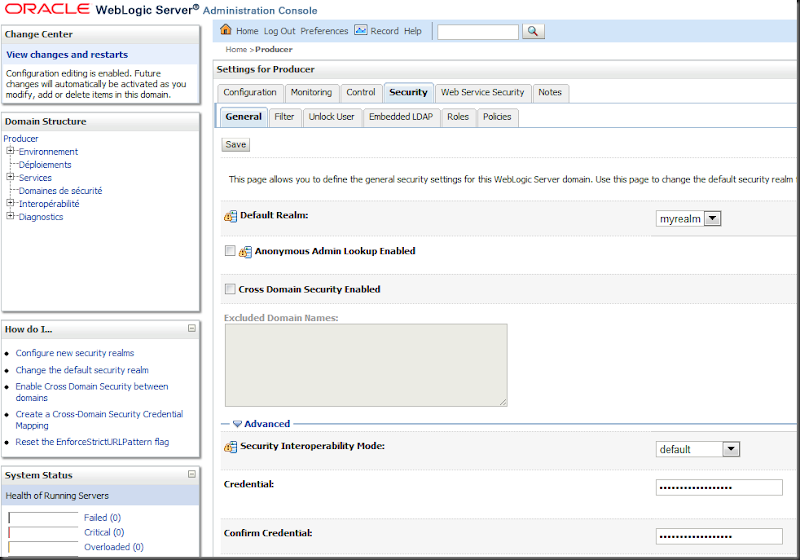Click the icon beside Anonymous Admin Lookup Enabled
Viewport: 800px width, 560px height.
(x=245, y=251)
